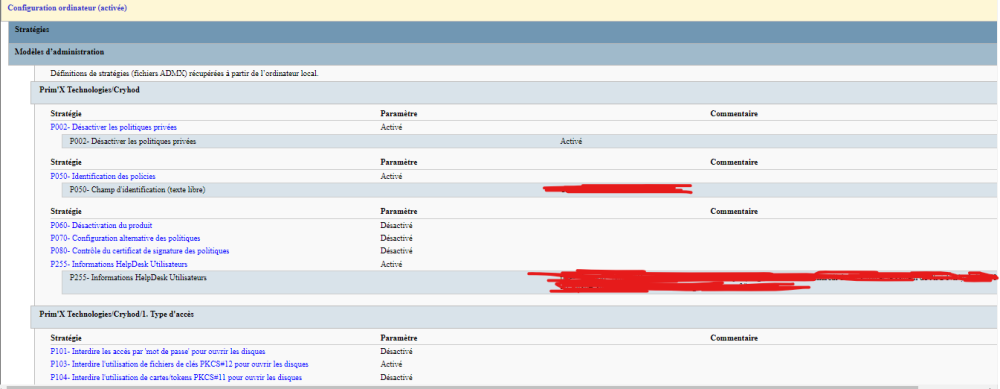
Task: Collapse Prim'X Technologies/Cryhod/1. Type d'accès section
Action: [x=513, y=316]
